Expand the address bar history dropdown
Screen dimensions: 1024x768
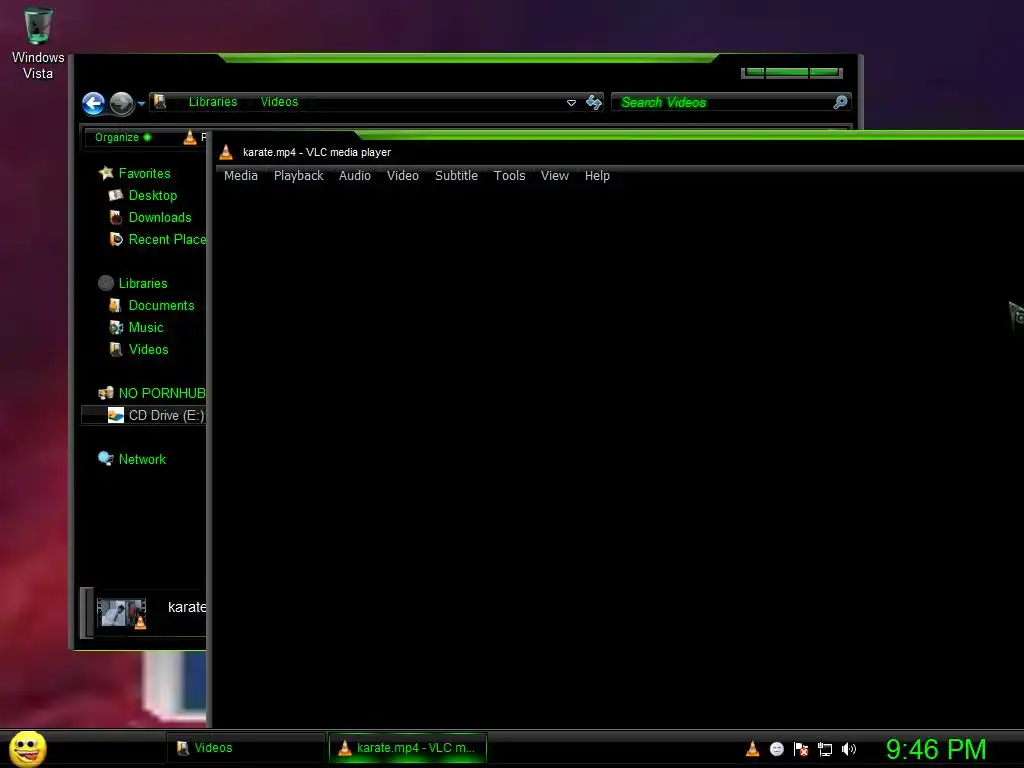tap(571, 103)
